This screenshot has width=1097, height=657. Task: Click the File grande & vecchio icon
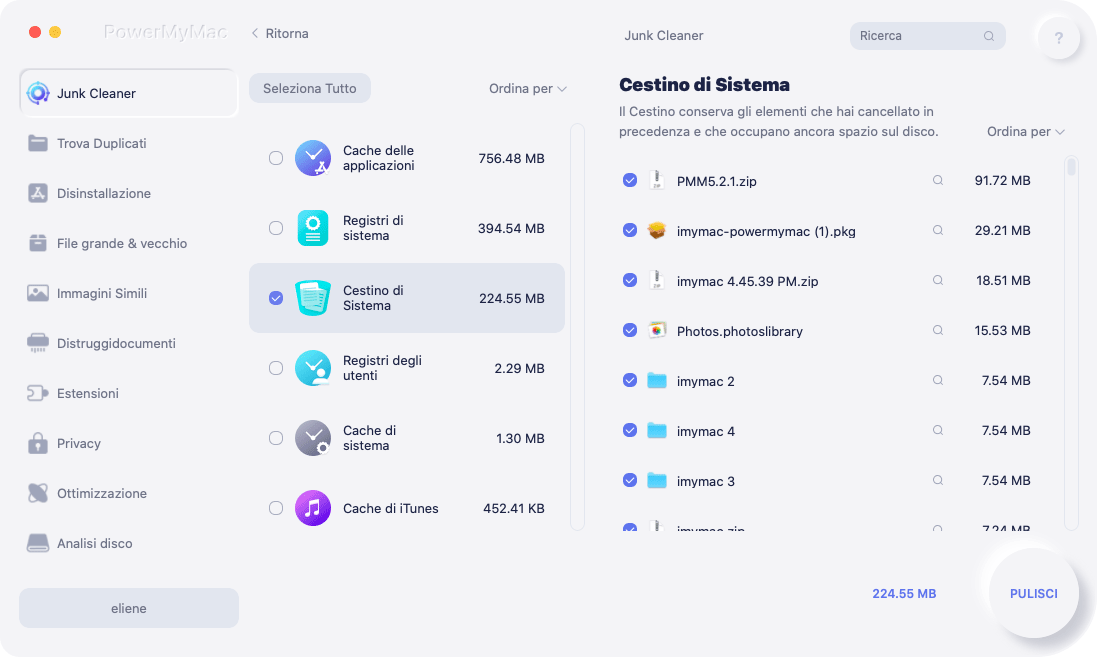[x=38, y=243]
